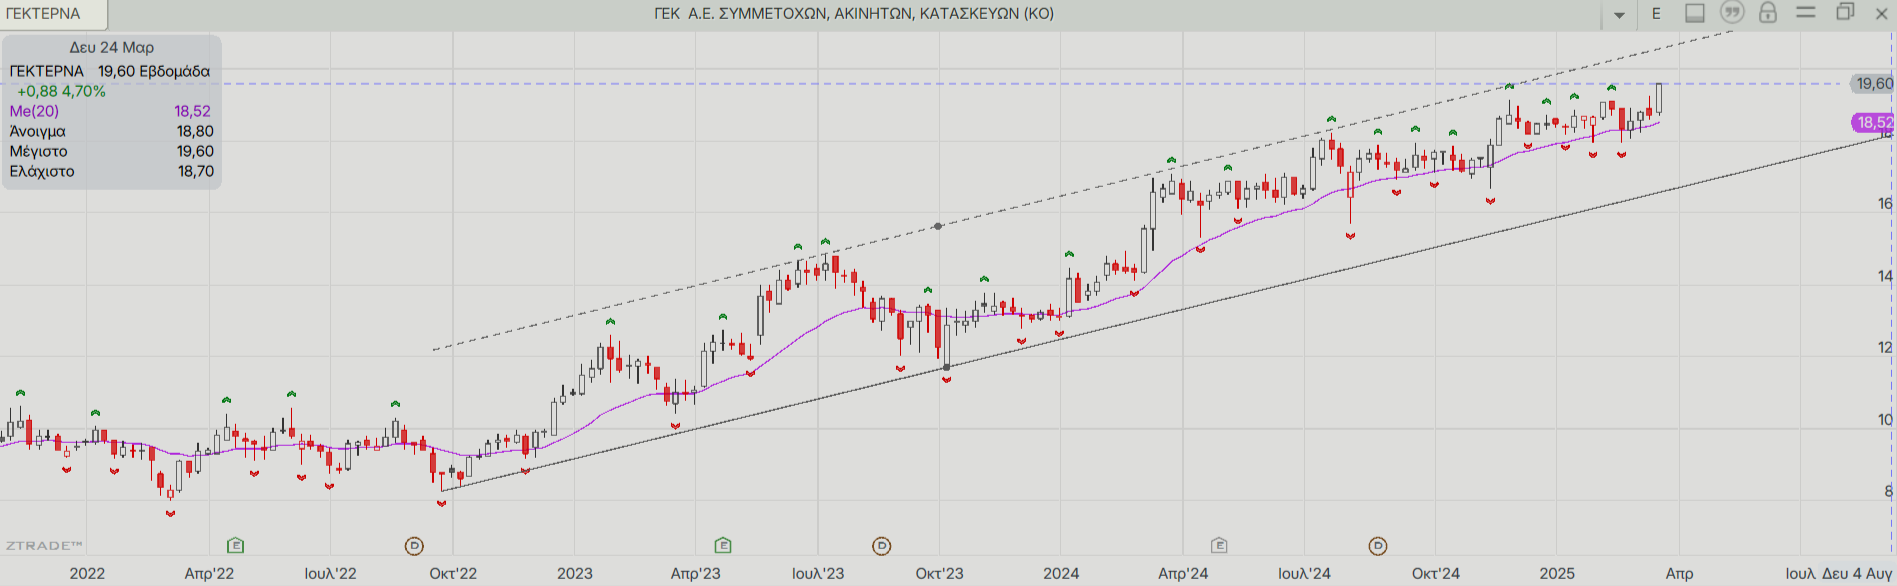1897x586 pixels.
Task: Click the green E event marker near Απρ'23
Action: tap(723, 545)
